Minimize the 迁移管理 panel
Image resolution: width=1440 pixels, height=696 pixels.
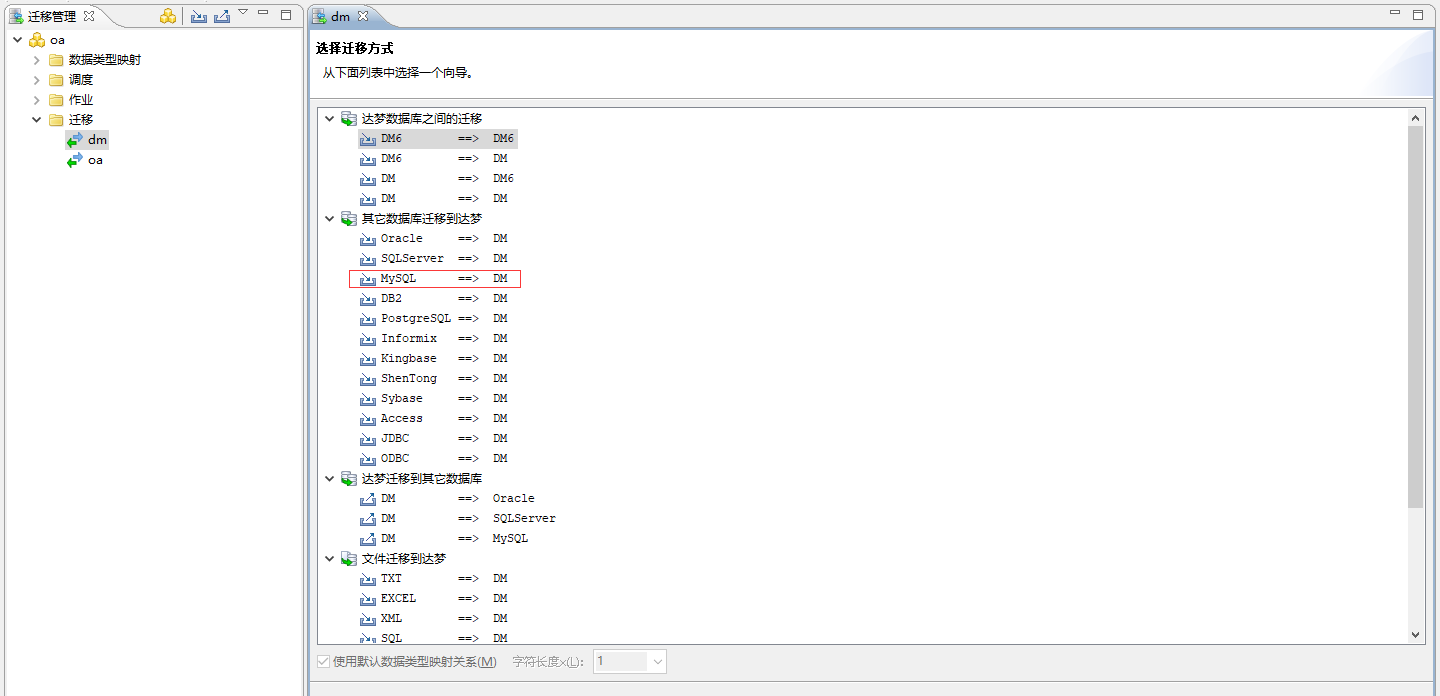point(263,13)
